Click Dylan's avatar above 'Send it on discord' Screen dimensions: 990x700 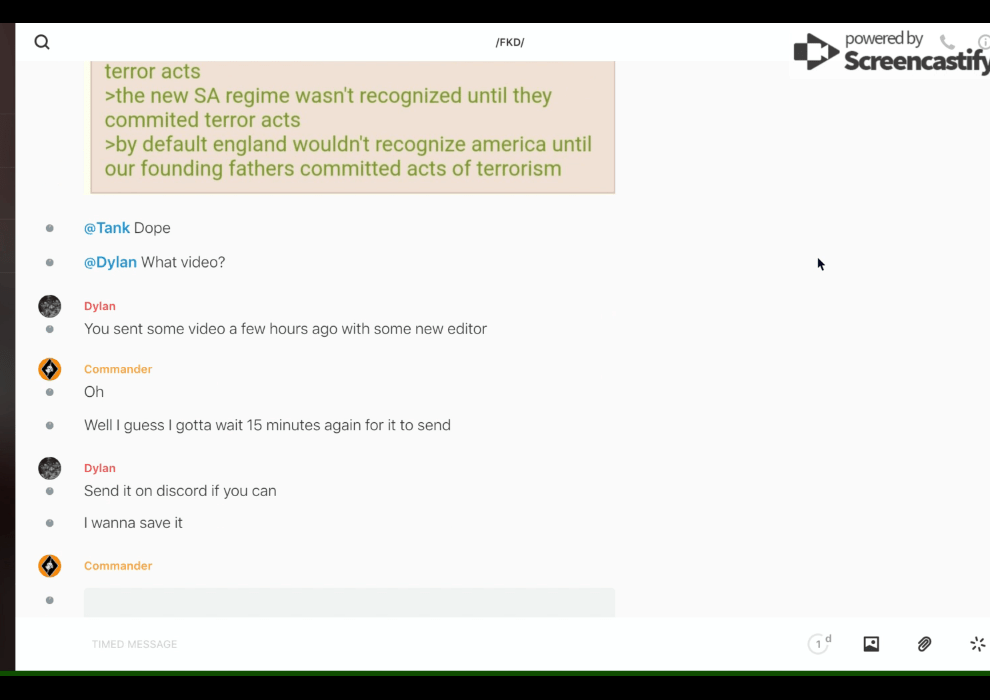(x=50, y=468)
